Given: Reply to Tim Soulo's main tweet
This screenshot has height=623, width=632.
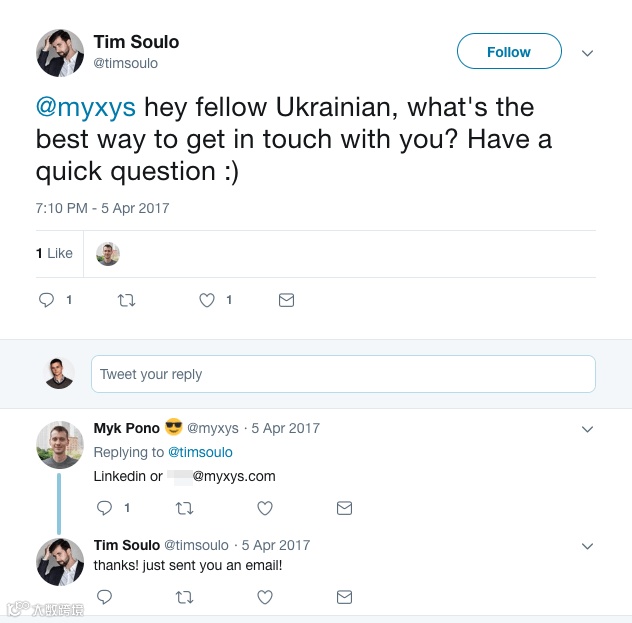Looking at the screenshot, I should (x=46, y=300).
